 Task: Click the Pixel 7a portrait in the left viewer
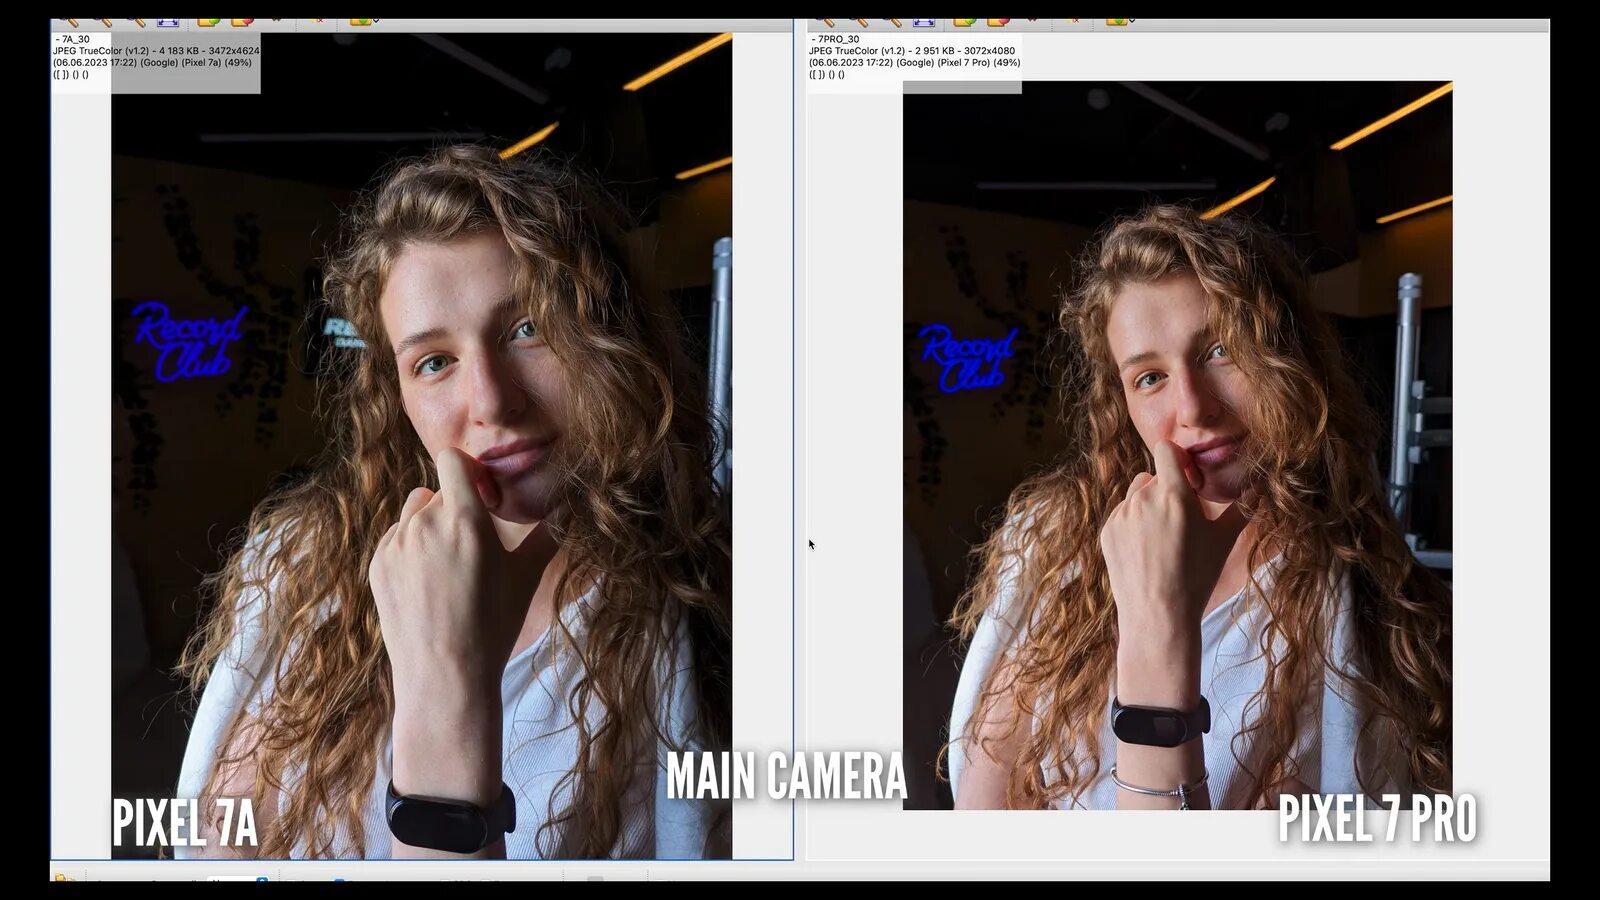(x=421, y=446)
